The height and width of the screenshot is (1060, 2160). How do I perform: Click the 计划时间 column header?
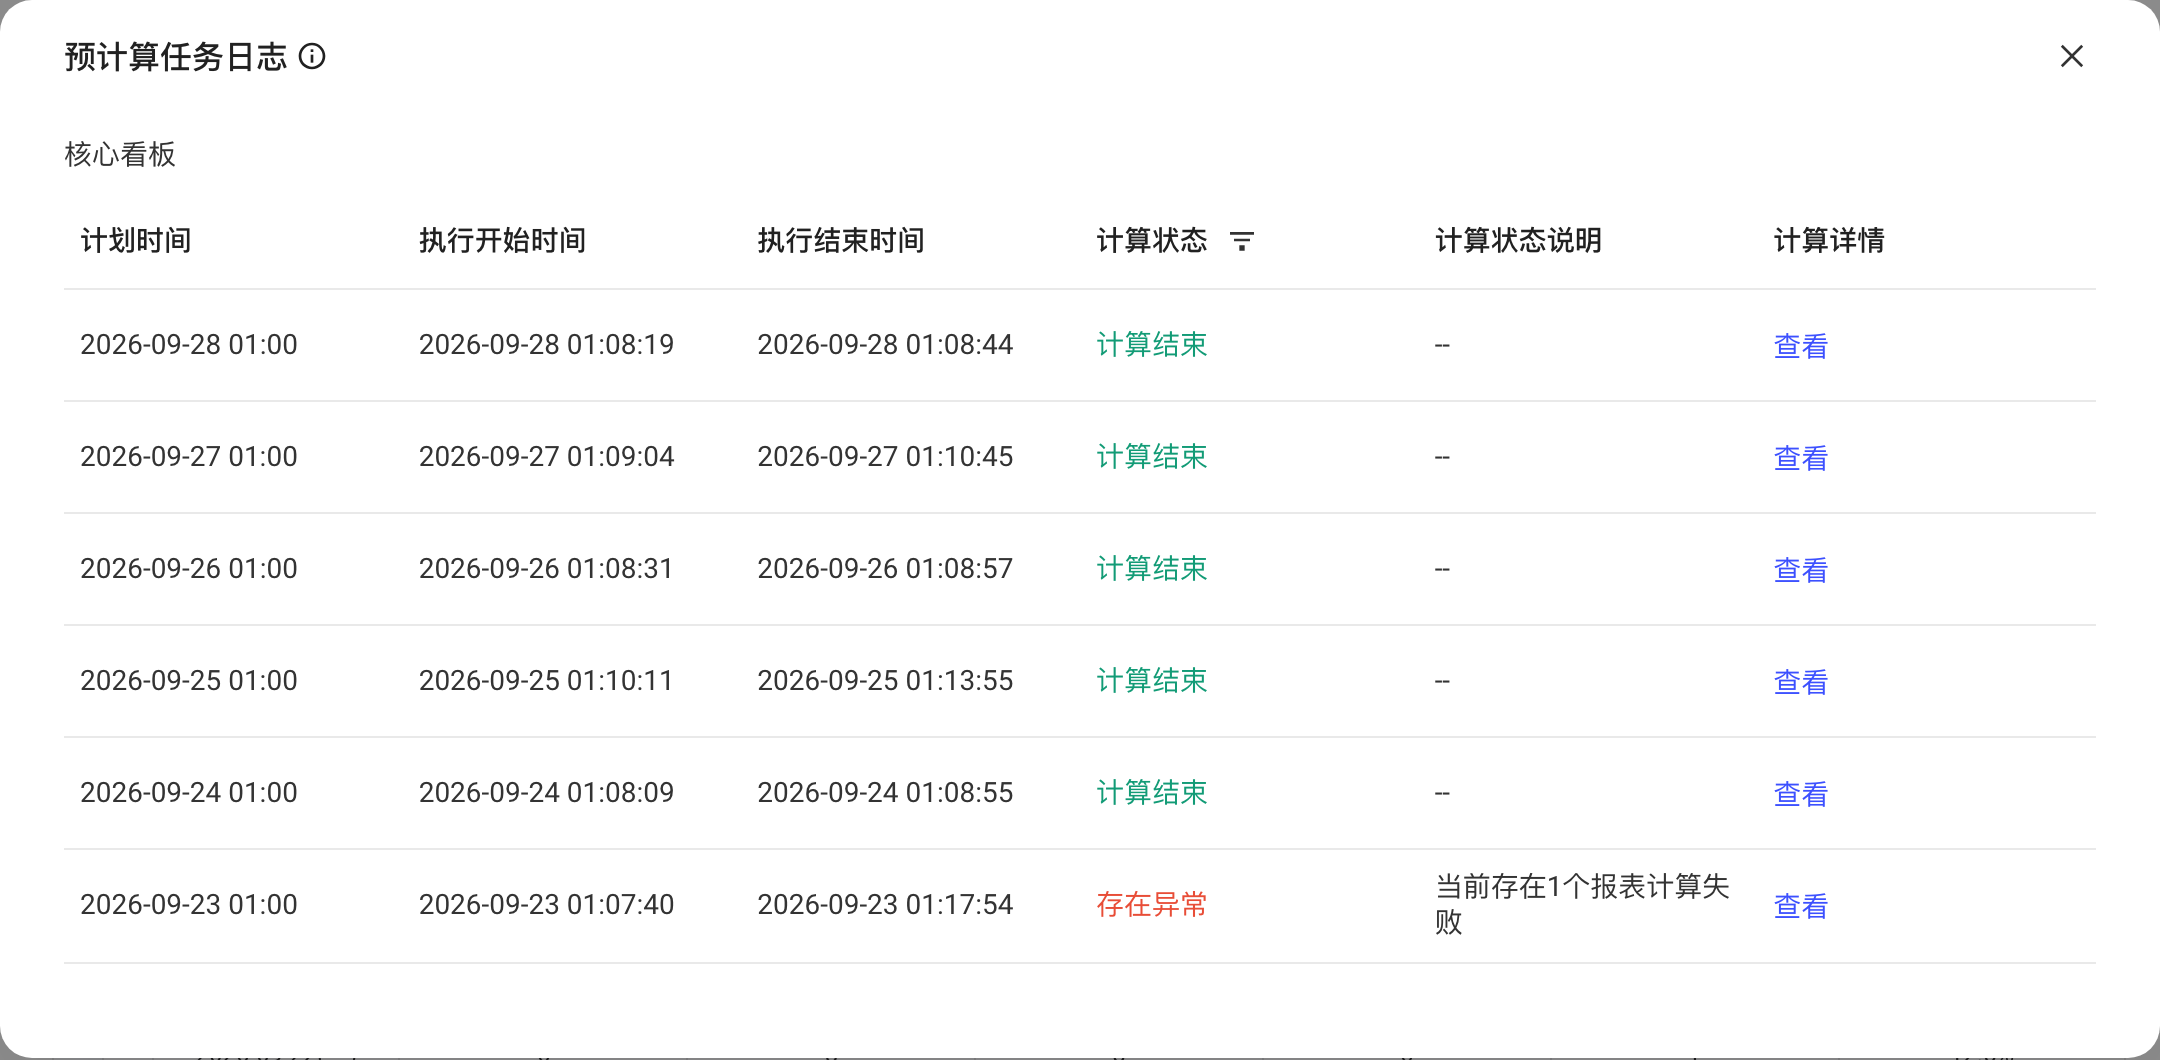point(136,240)
